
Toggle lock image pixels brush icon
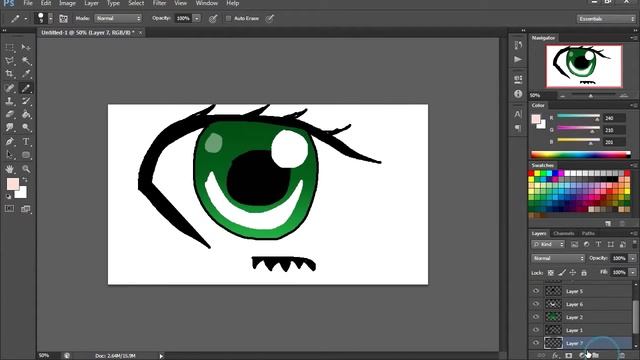tap(562, 273)
